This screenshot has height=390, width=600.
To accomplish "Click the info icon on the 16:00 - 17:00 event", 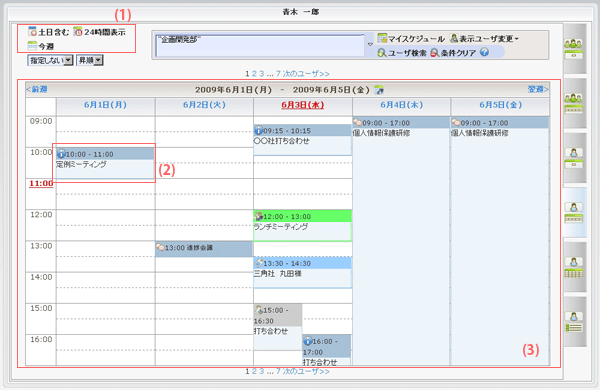I will [308, 341].
